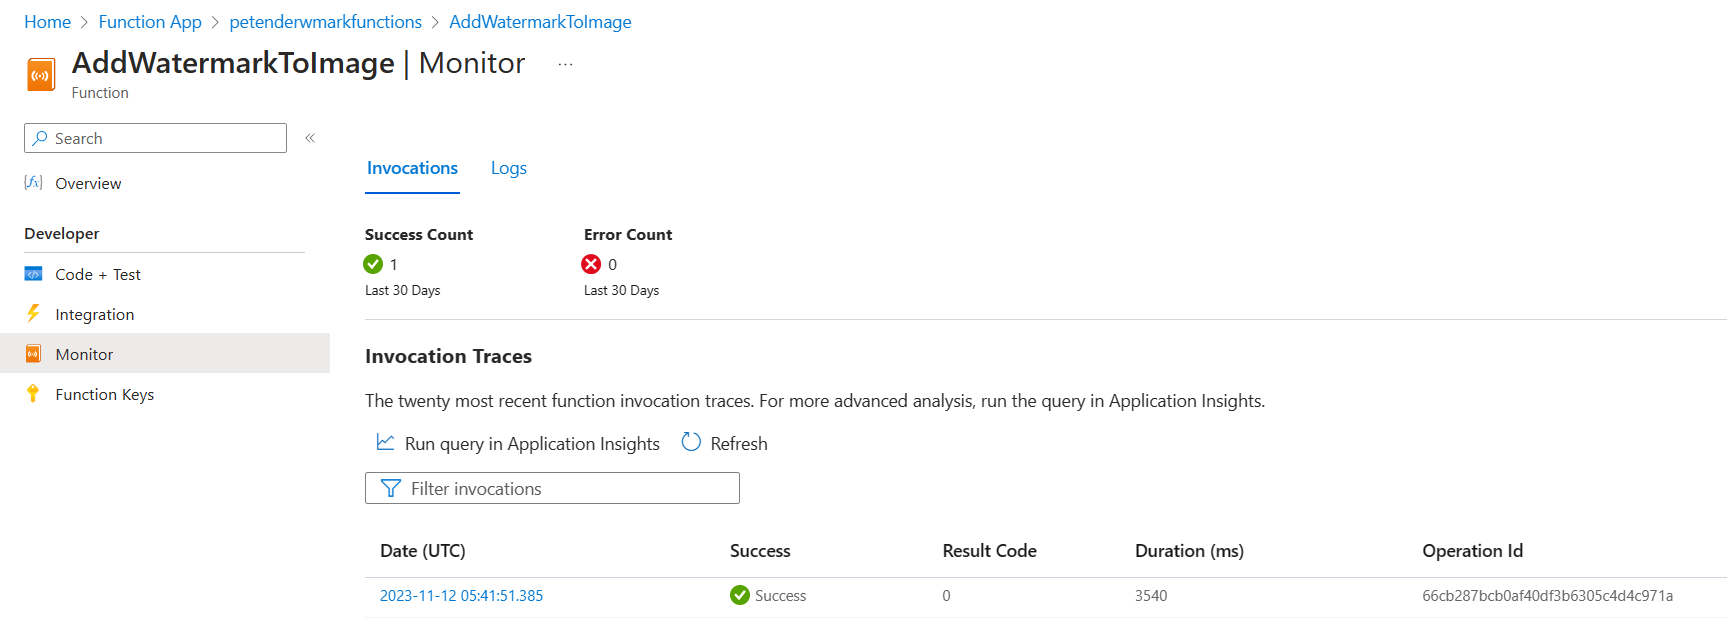
Task: Open Function App breadcrumb link
Action: [x=150, y=22]
